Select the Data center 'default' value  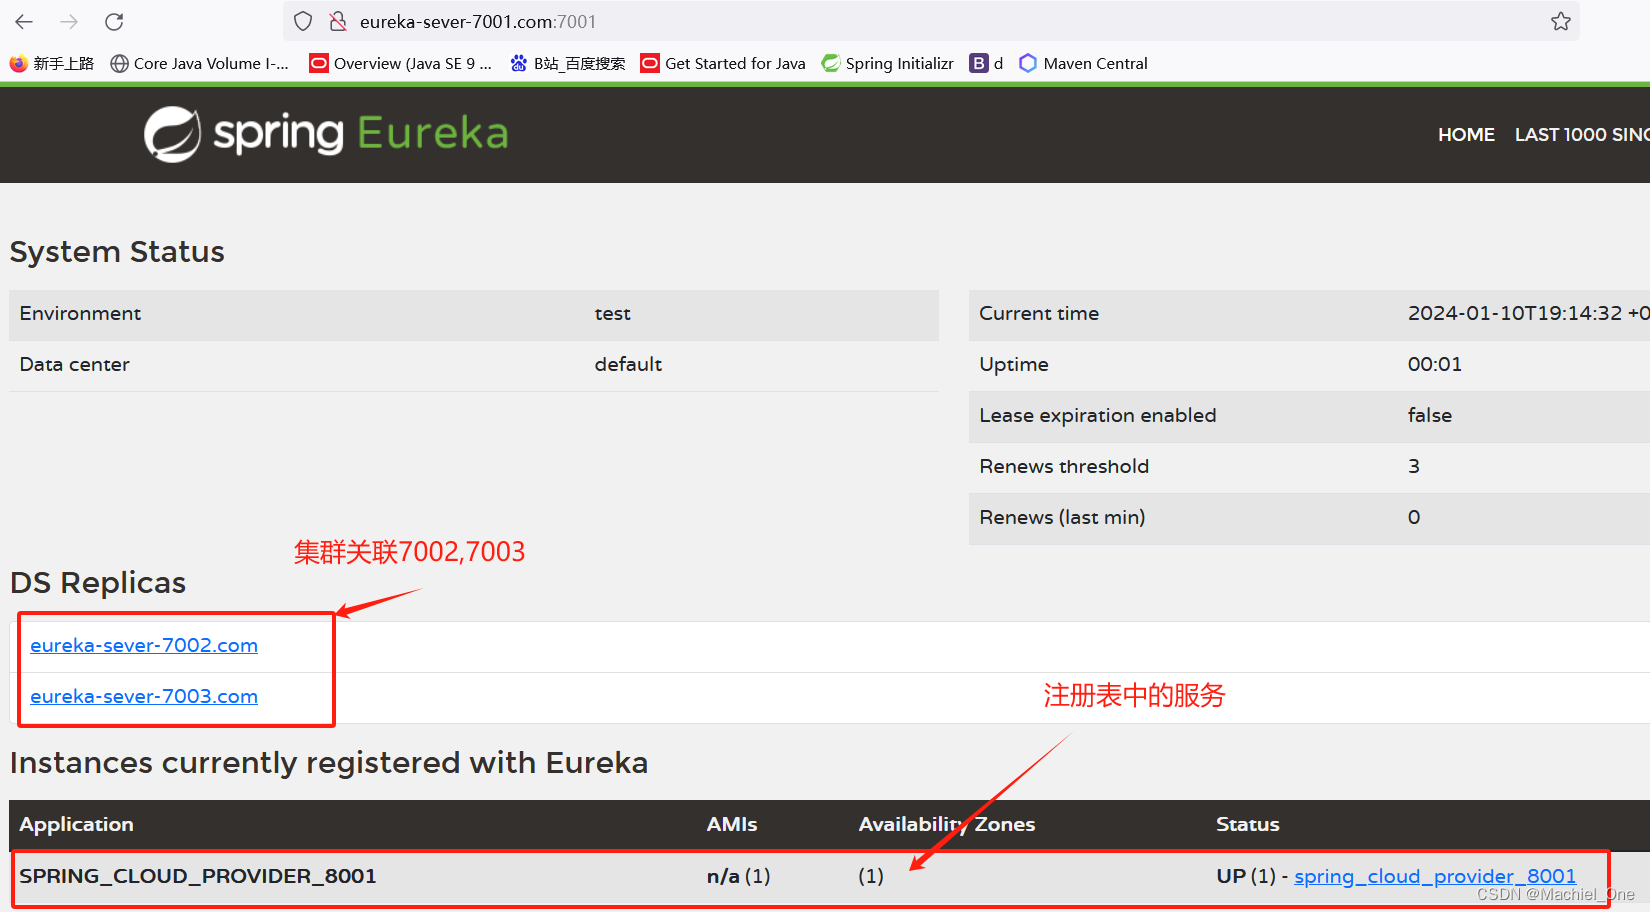point(628,365)
